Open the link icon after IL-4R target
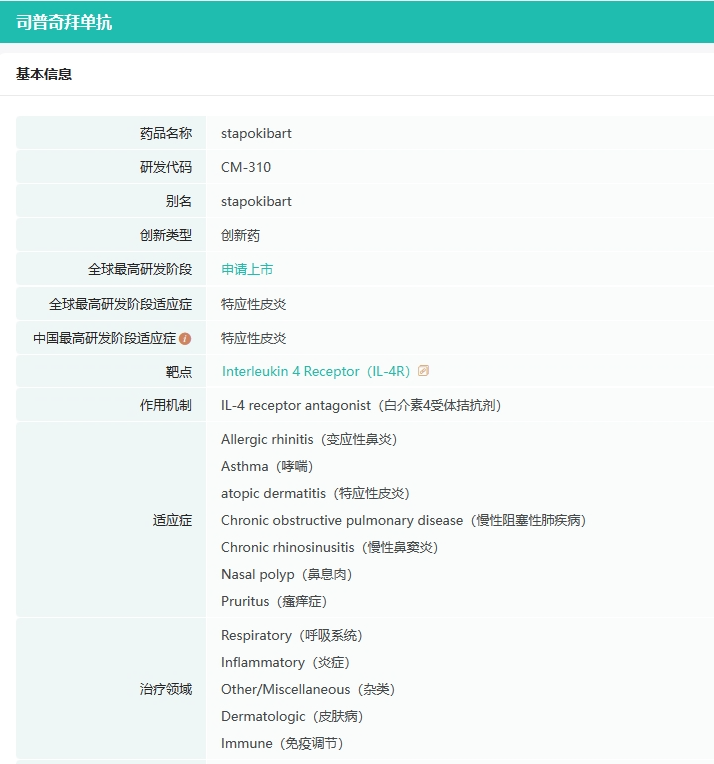 tap(424, 371)
